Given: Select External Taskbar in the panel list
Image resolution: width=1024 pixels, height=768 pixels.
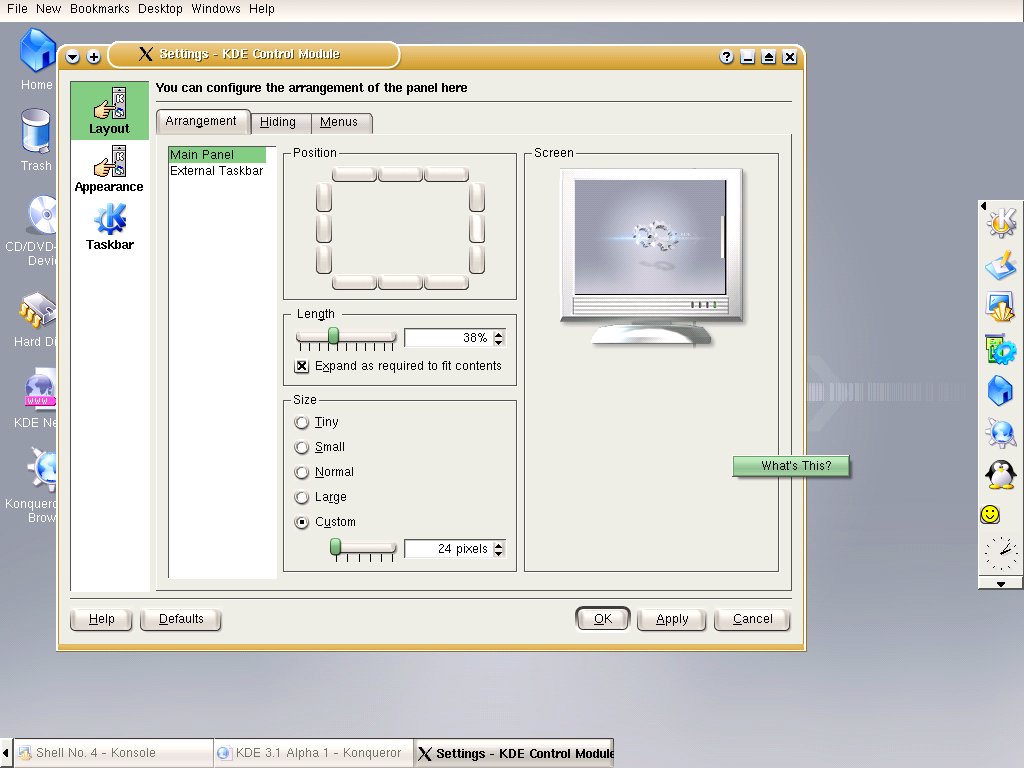Looking at the screenshot, I should tap(217, 171).
